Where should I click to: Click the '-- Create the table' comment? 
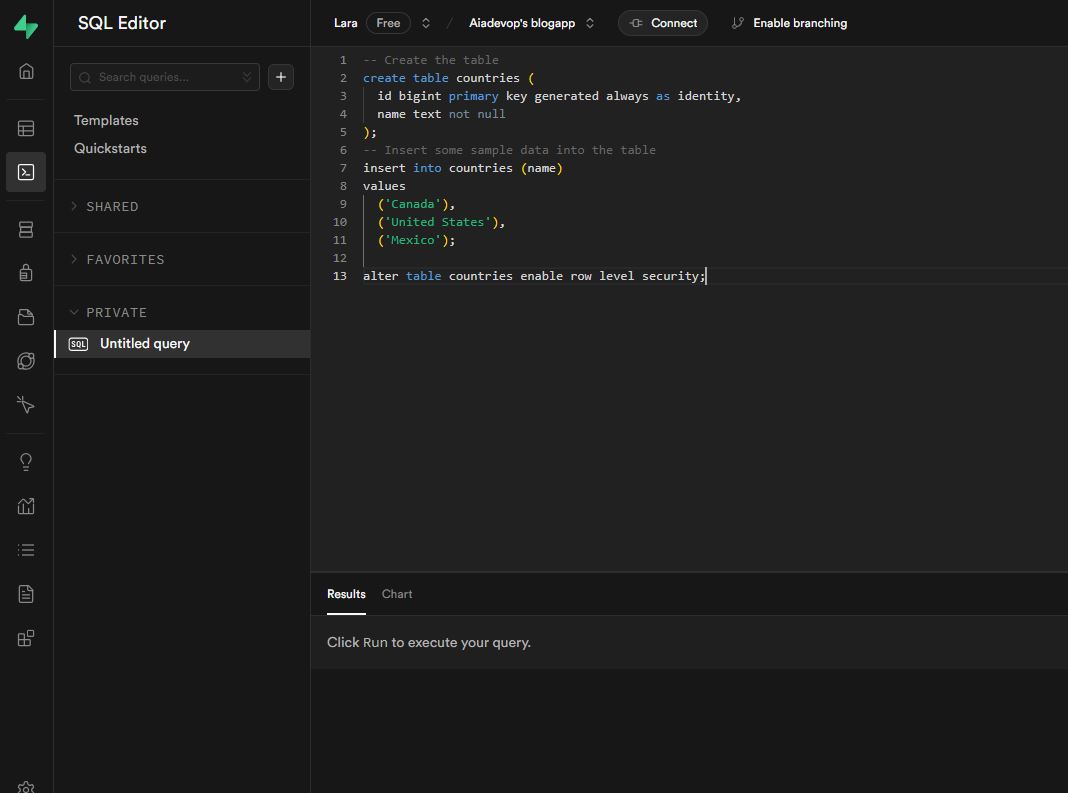click(430, 60)
